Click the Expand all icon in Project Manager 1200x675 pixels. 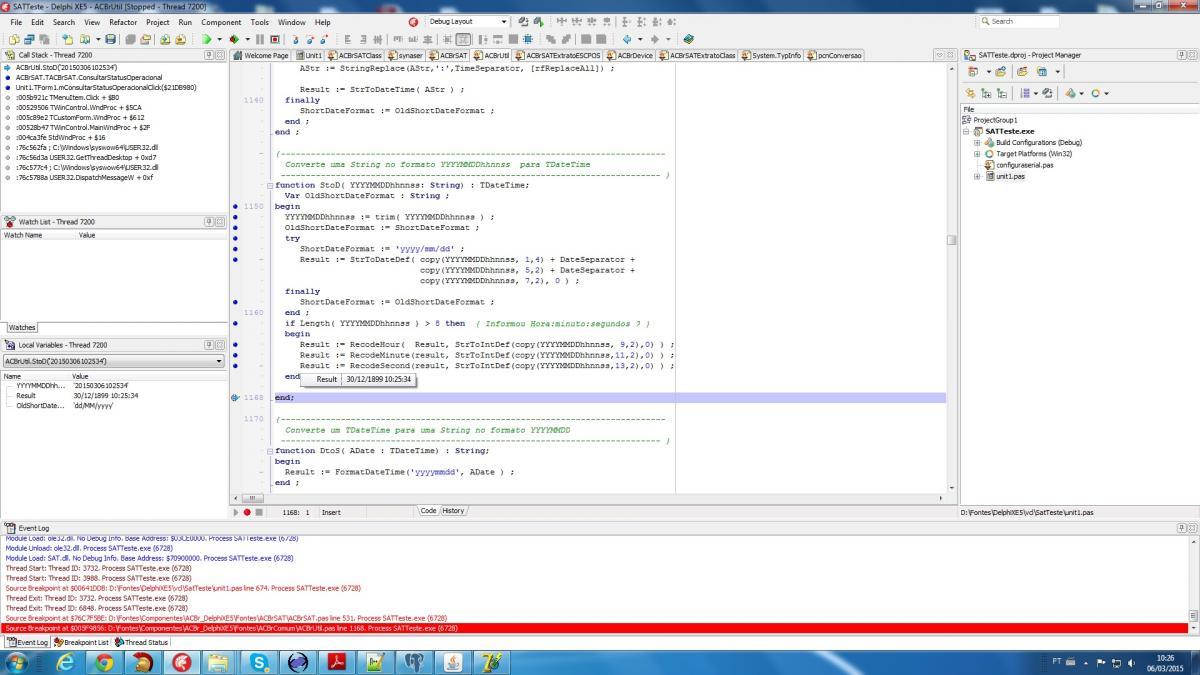point(986,93)
